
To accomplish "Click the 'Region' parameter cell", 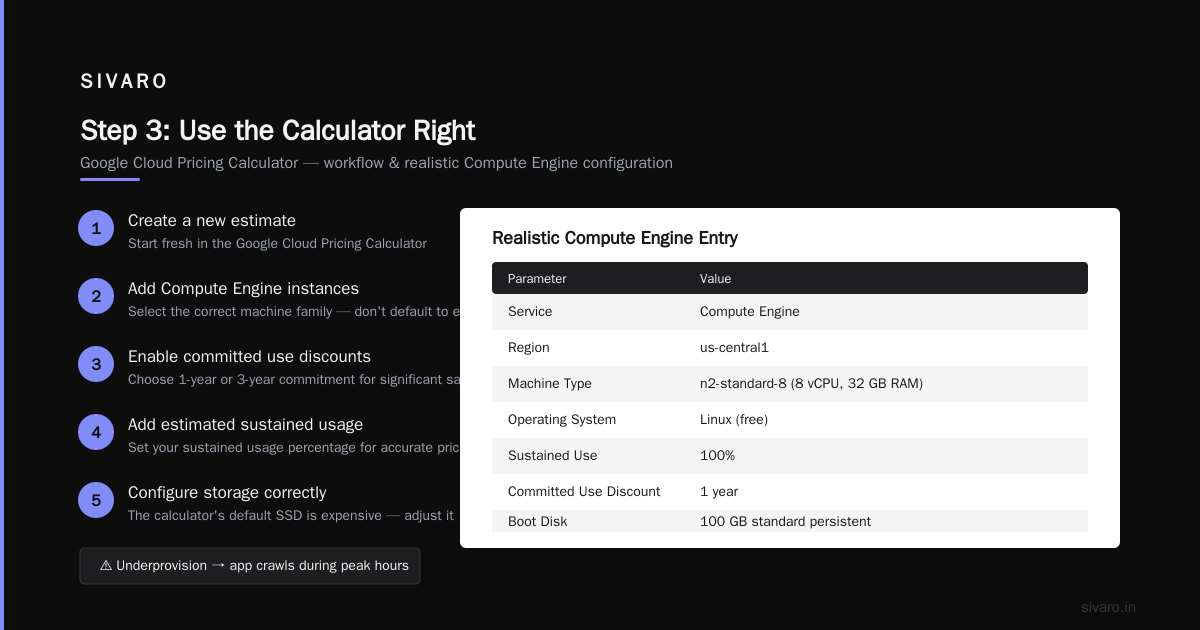I will tap(529, 348).
